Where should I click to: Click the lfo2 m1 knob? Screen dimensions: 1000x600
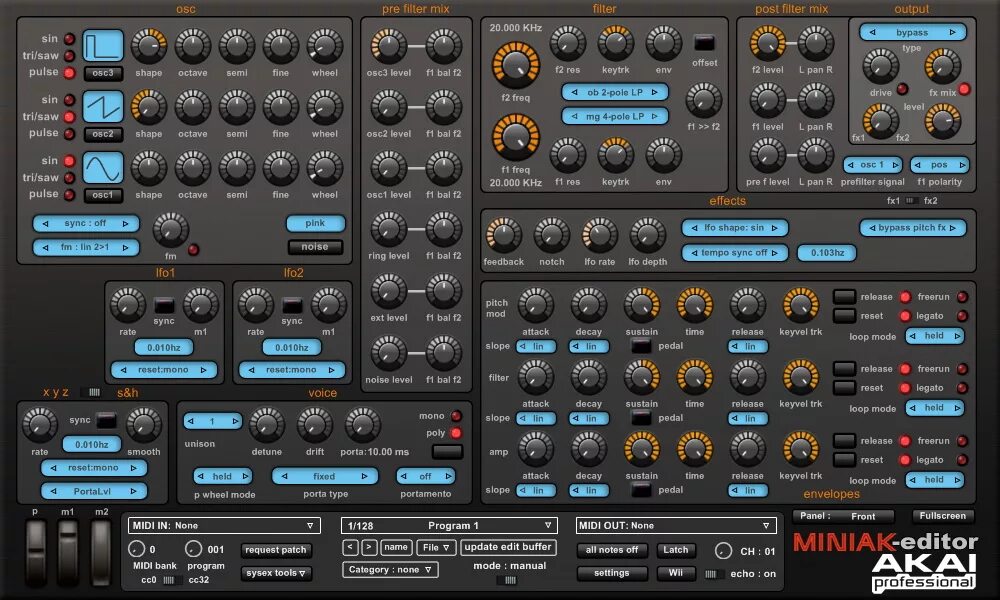tap(328, 305)
